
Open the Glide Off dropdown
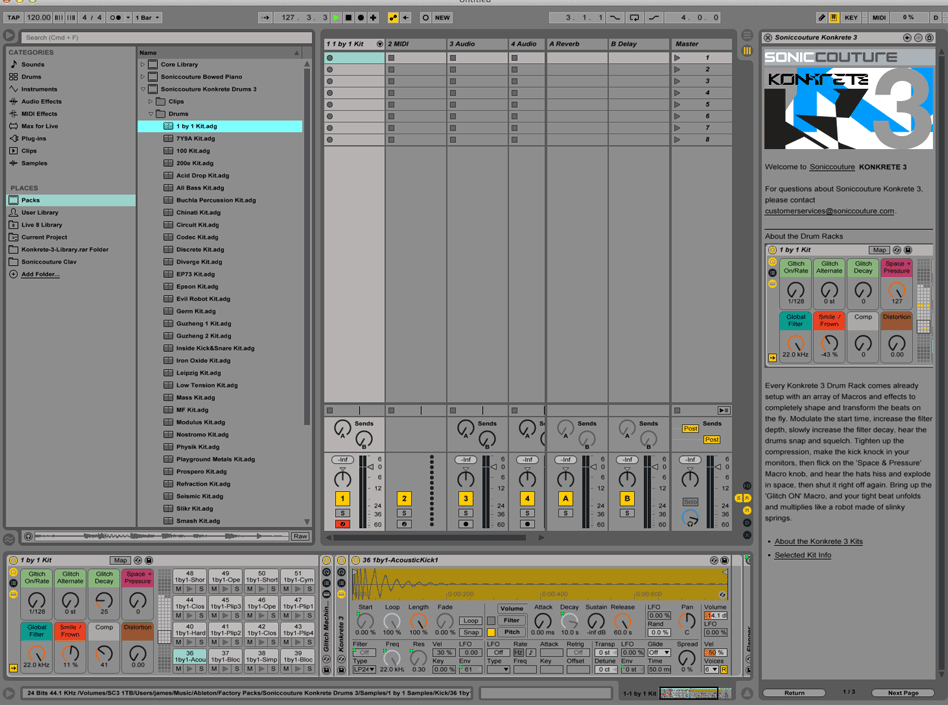point(659,652)
